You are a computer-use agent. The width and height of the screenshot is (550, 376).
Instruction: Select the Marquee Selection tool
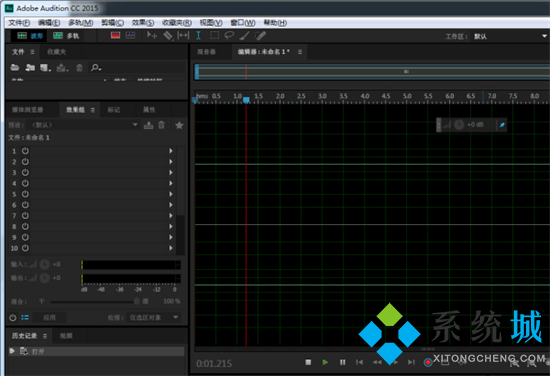[214, 35]
